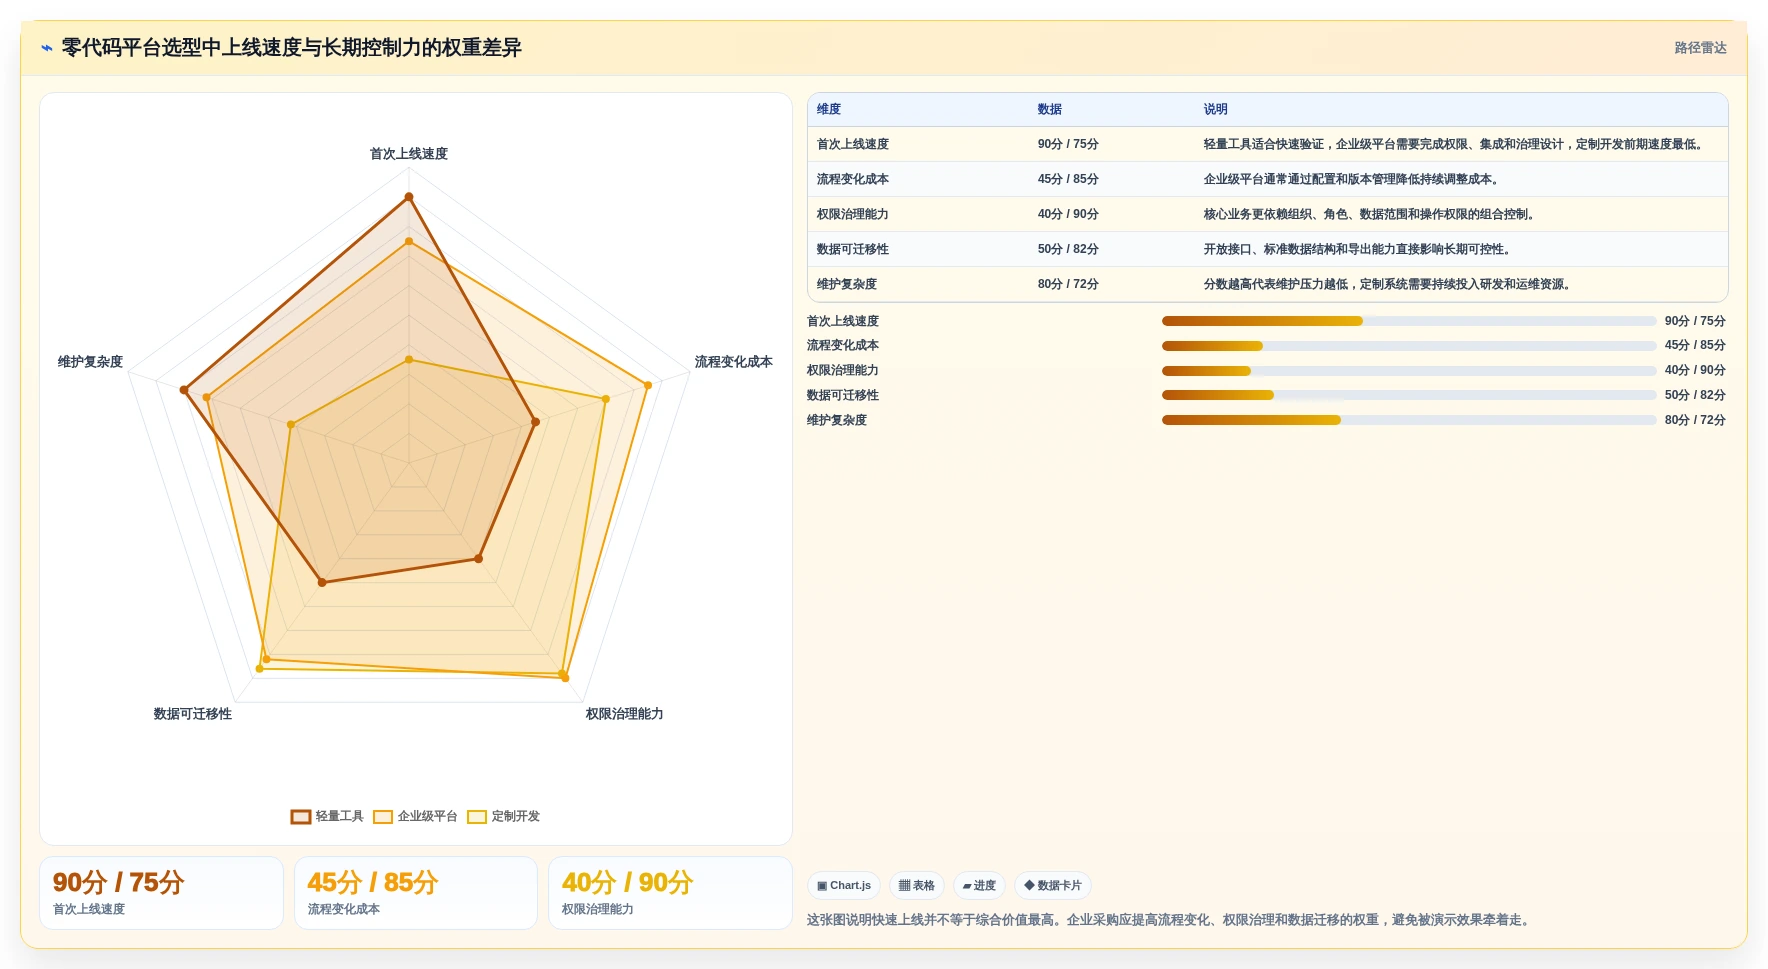This screenshot has width=1768, height=969.
Task: Select the 表格 tag chip
Action: click(917, 885)
